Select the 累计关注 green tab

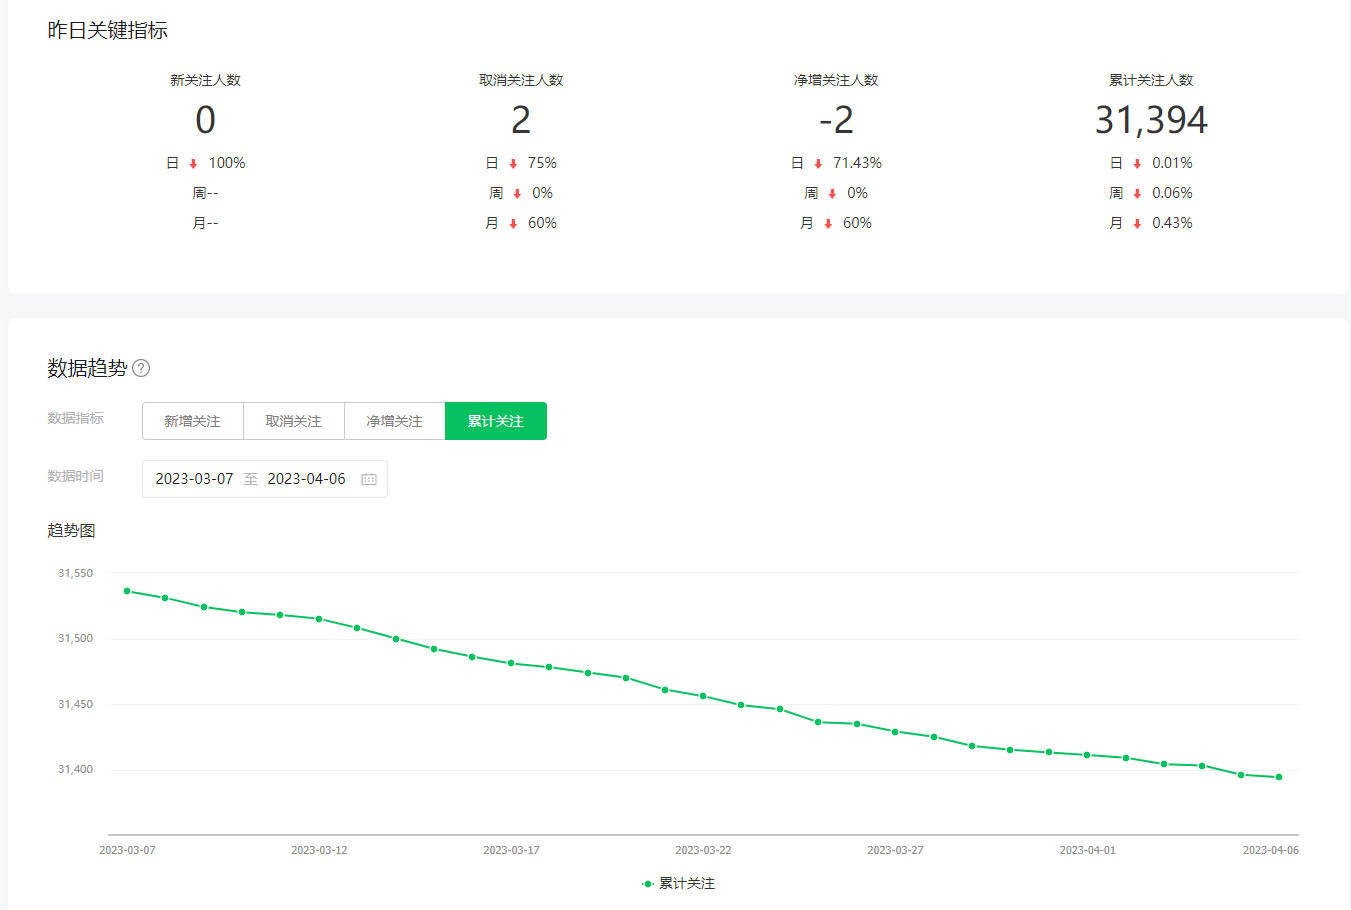point(496,421)
